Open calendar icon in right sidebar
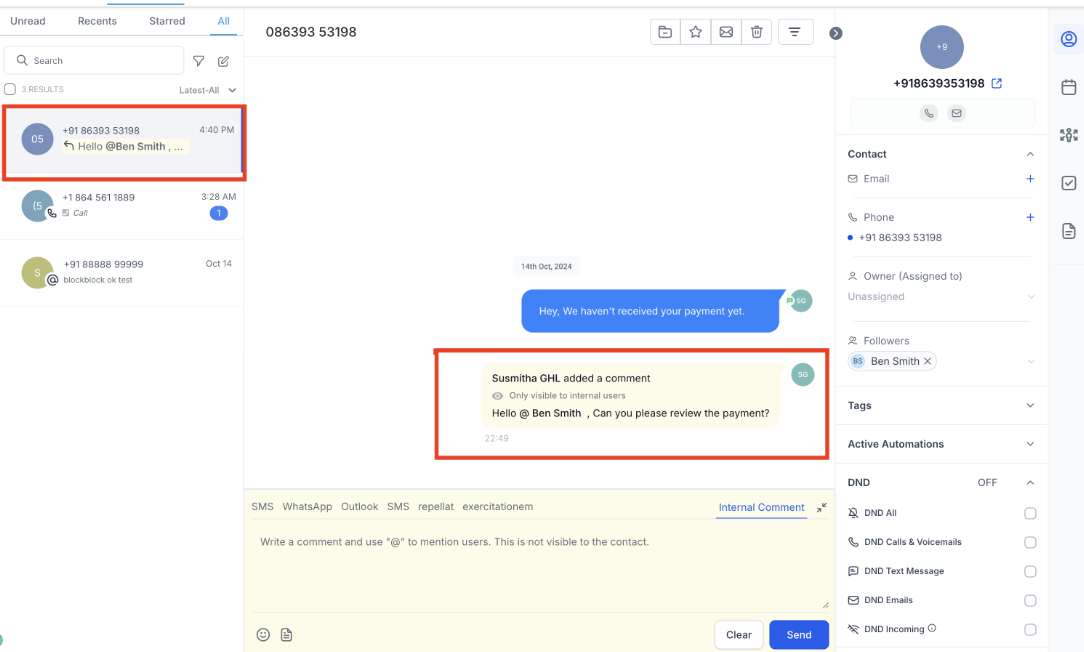Image resolution: width=1084 pixels, height=652 pixels. pos(1068,87)
